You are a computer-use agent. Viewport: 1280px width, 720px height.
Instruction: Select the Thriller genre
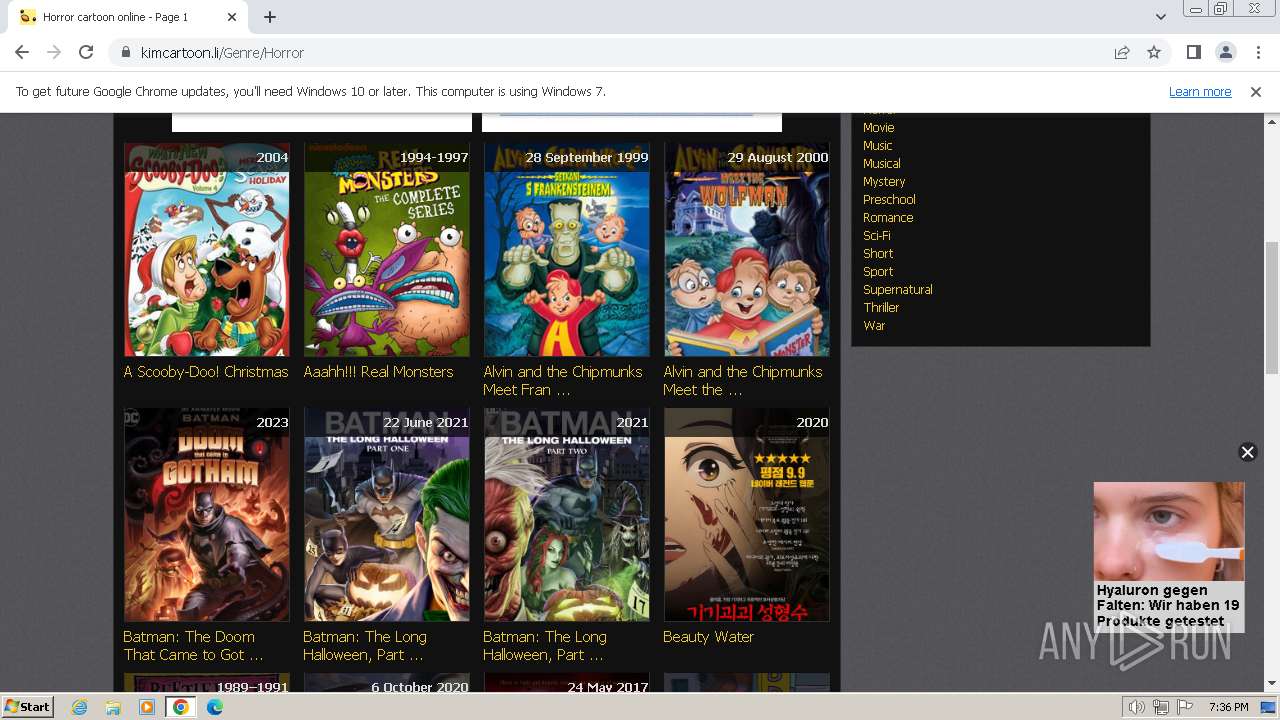(x=881, y=307)
